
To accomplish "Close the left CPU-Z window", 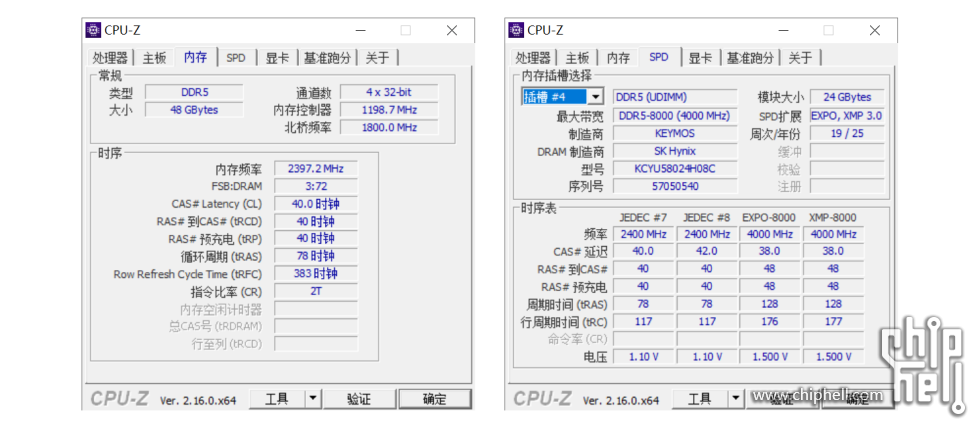I will (452, 30).
